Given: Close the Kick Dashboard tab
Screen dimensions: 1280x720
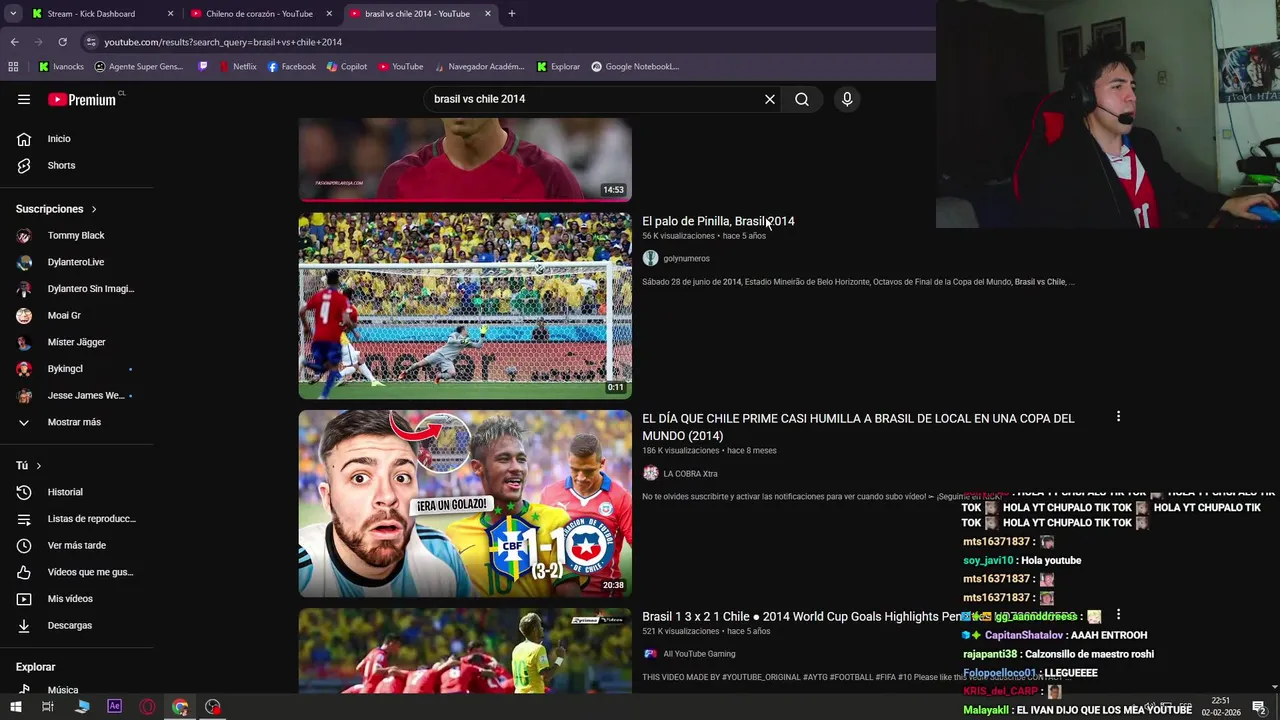Looking at the screenshot, I should pyautogui.click(x=170, y=14).
